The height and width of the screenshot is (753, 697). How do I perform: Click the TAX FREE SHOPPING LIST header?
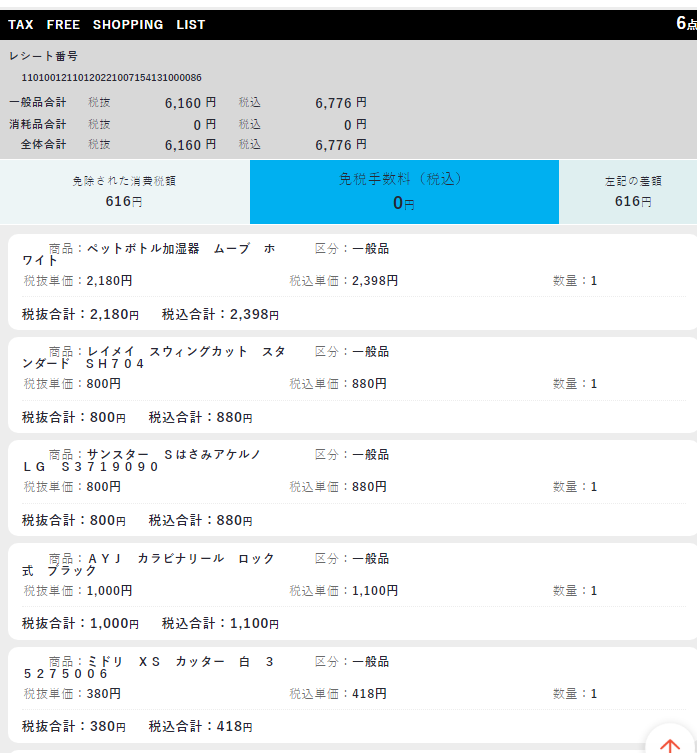[x=107, y=24]
